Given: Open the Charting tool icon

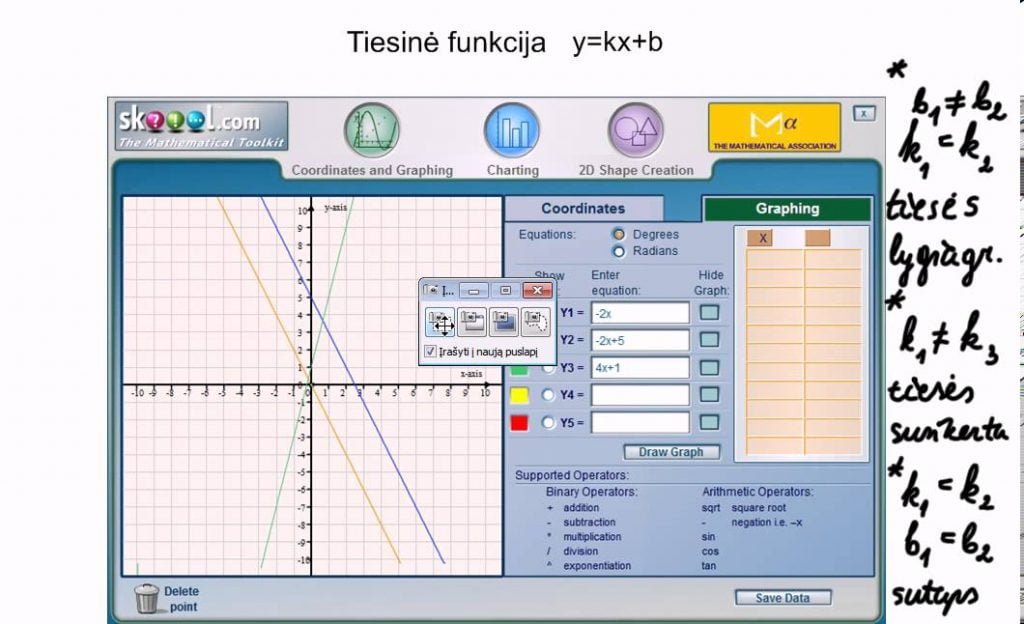Looking at the screenshot, I should (512, 131).
